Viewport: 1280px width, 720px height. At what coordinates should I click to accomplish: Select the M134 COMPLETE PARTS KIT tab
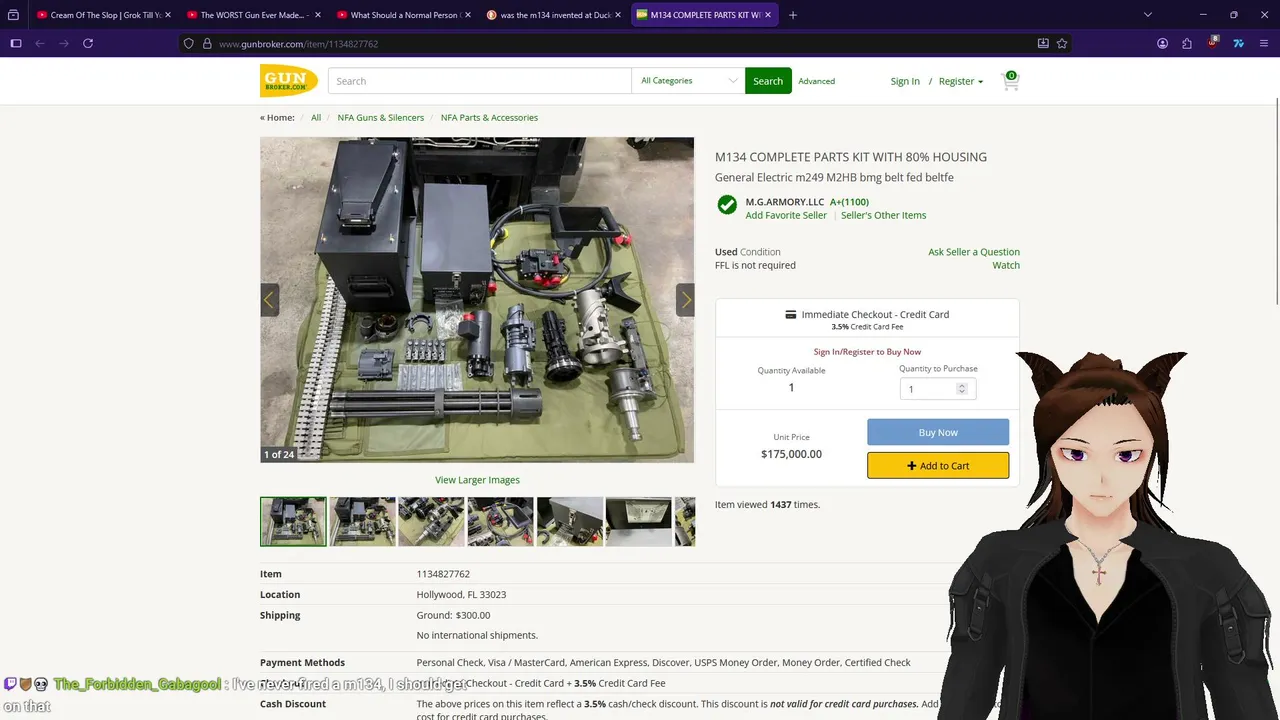coord(703,15)
